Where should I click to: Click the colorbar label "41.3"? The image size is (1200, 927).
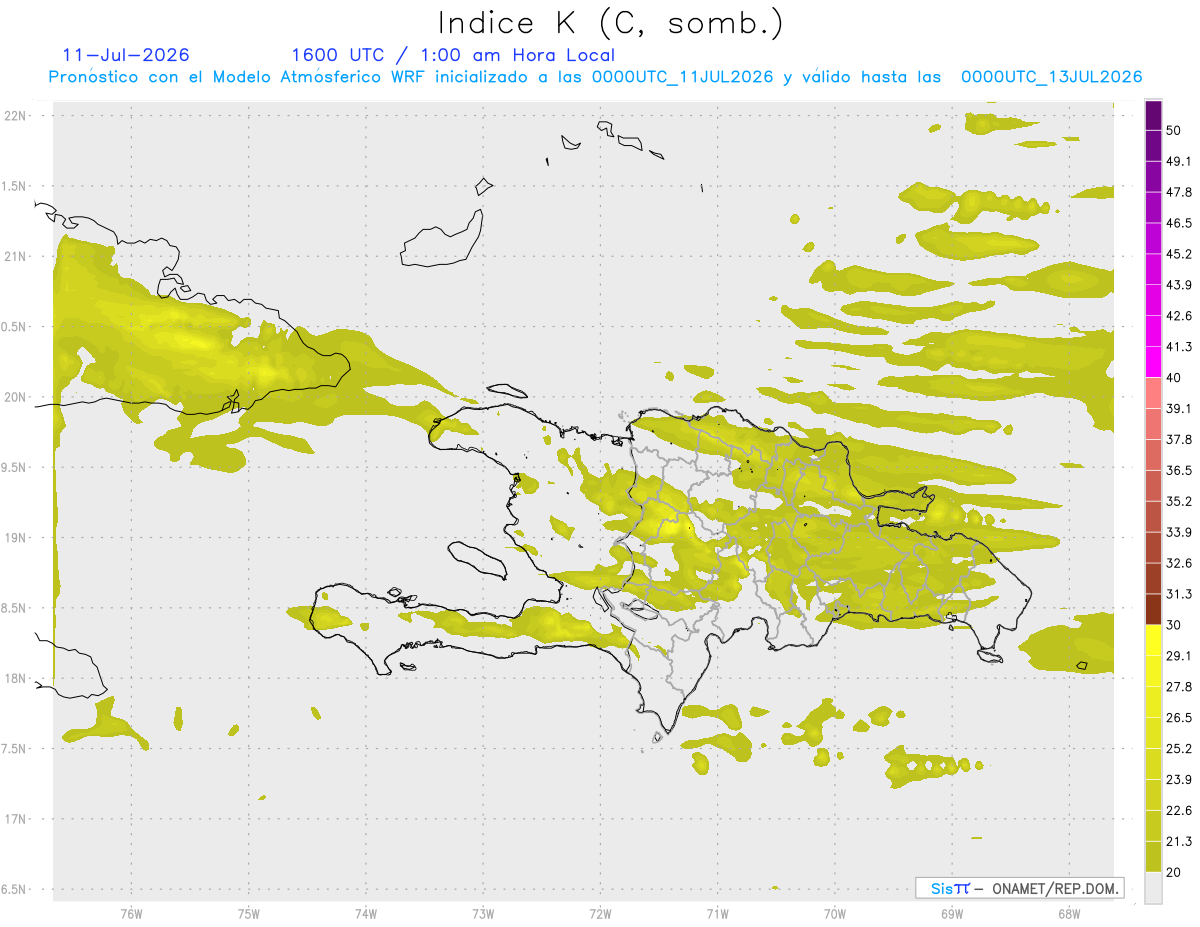pyautogui.click(x=1179, y=348)
